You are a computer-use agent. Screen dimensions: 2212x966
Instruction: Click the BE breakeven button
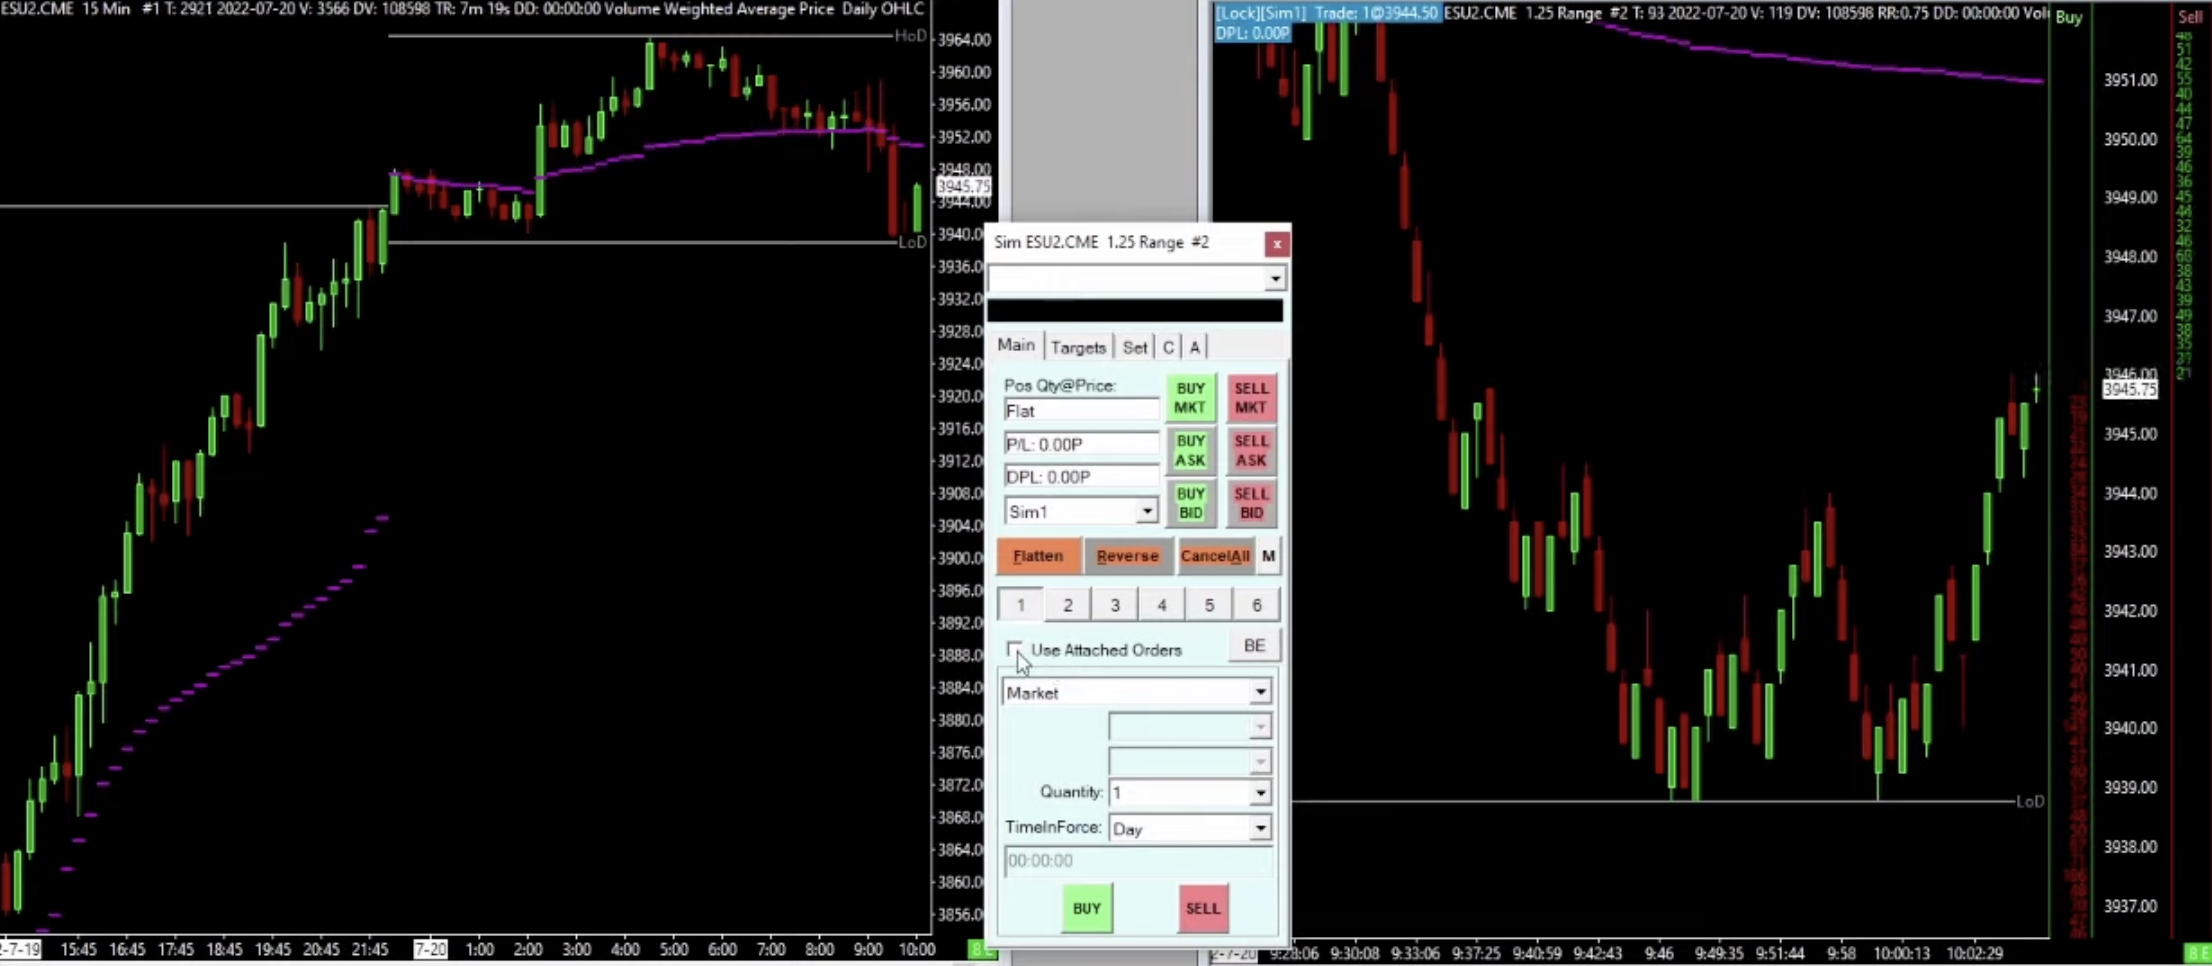pos(1254,646)
